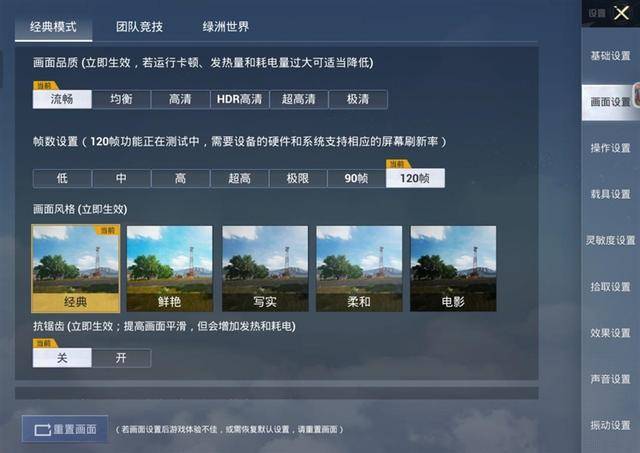
Task: Set frame rate to 90帧
Action: (356, 178)
